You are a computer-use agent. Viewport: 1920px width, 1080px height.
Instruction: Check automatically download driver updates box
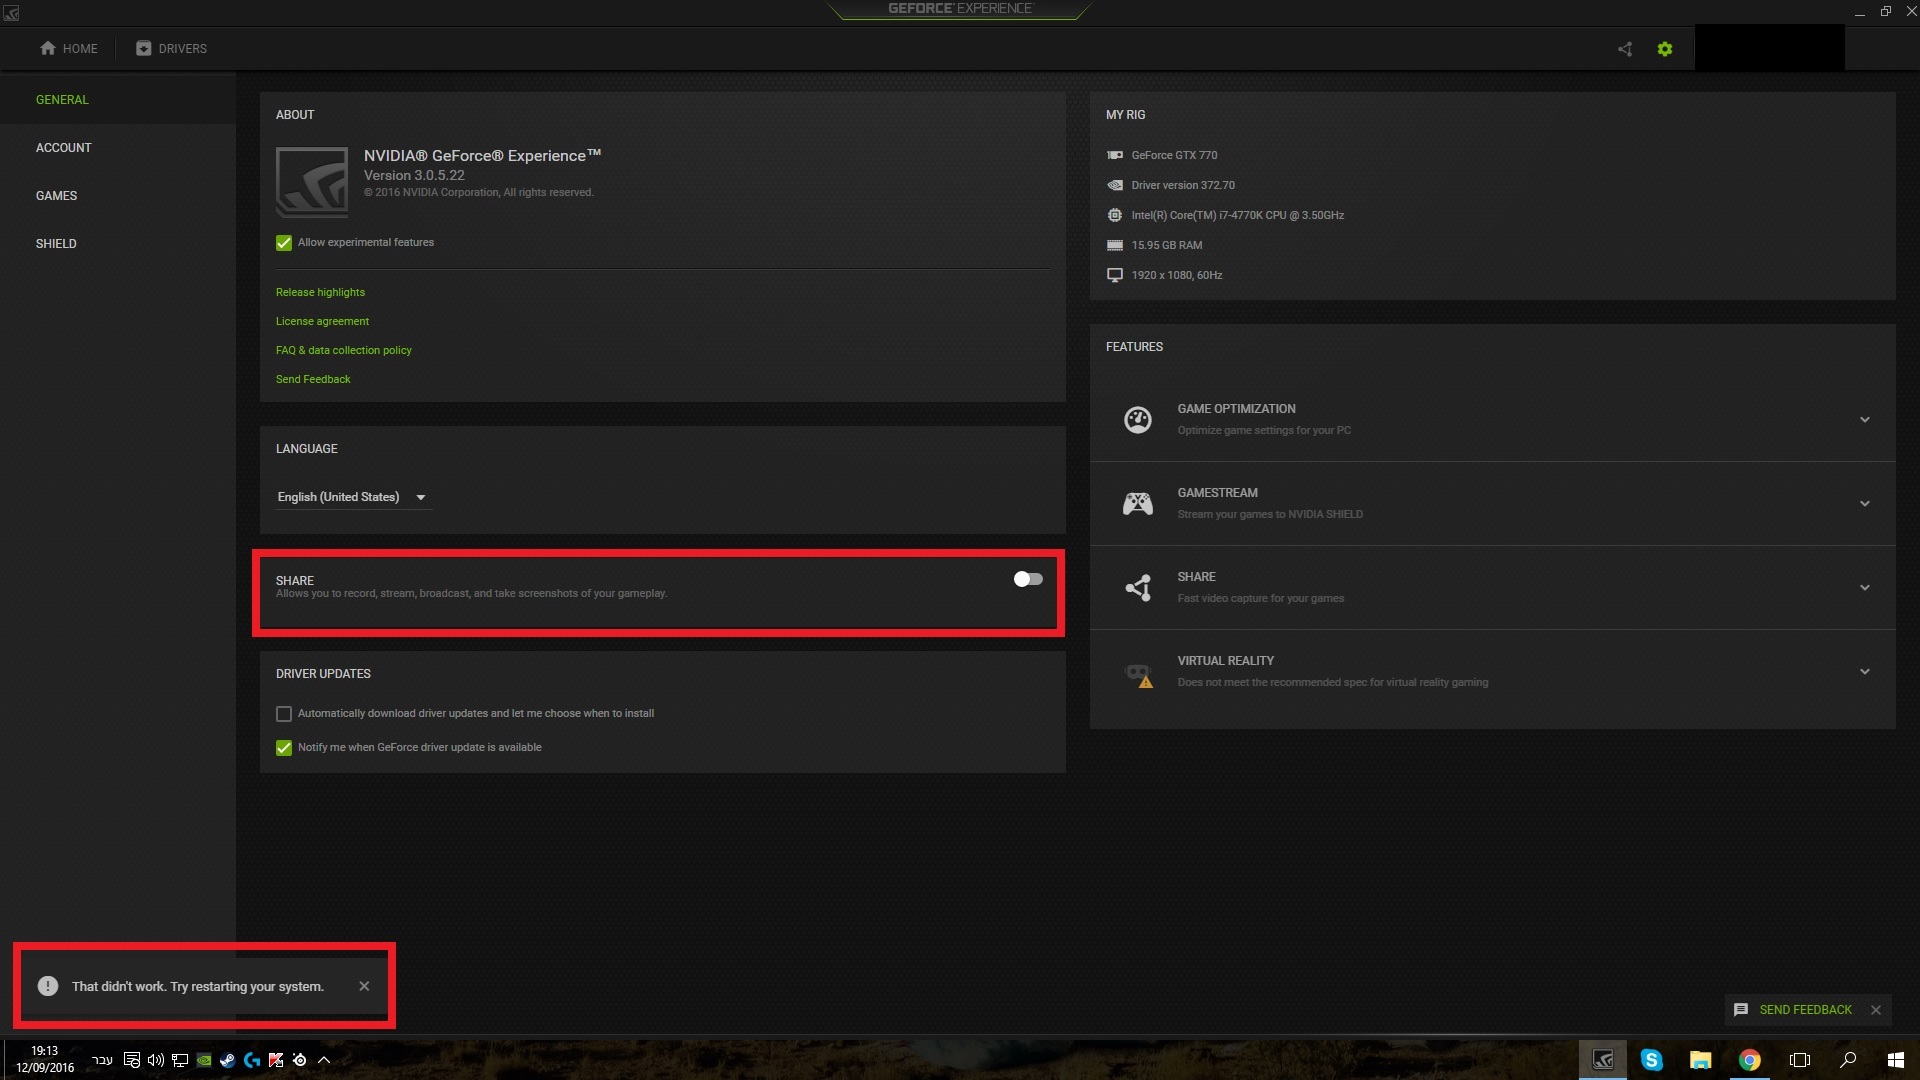tap(284, 714)
